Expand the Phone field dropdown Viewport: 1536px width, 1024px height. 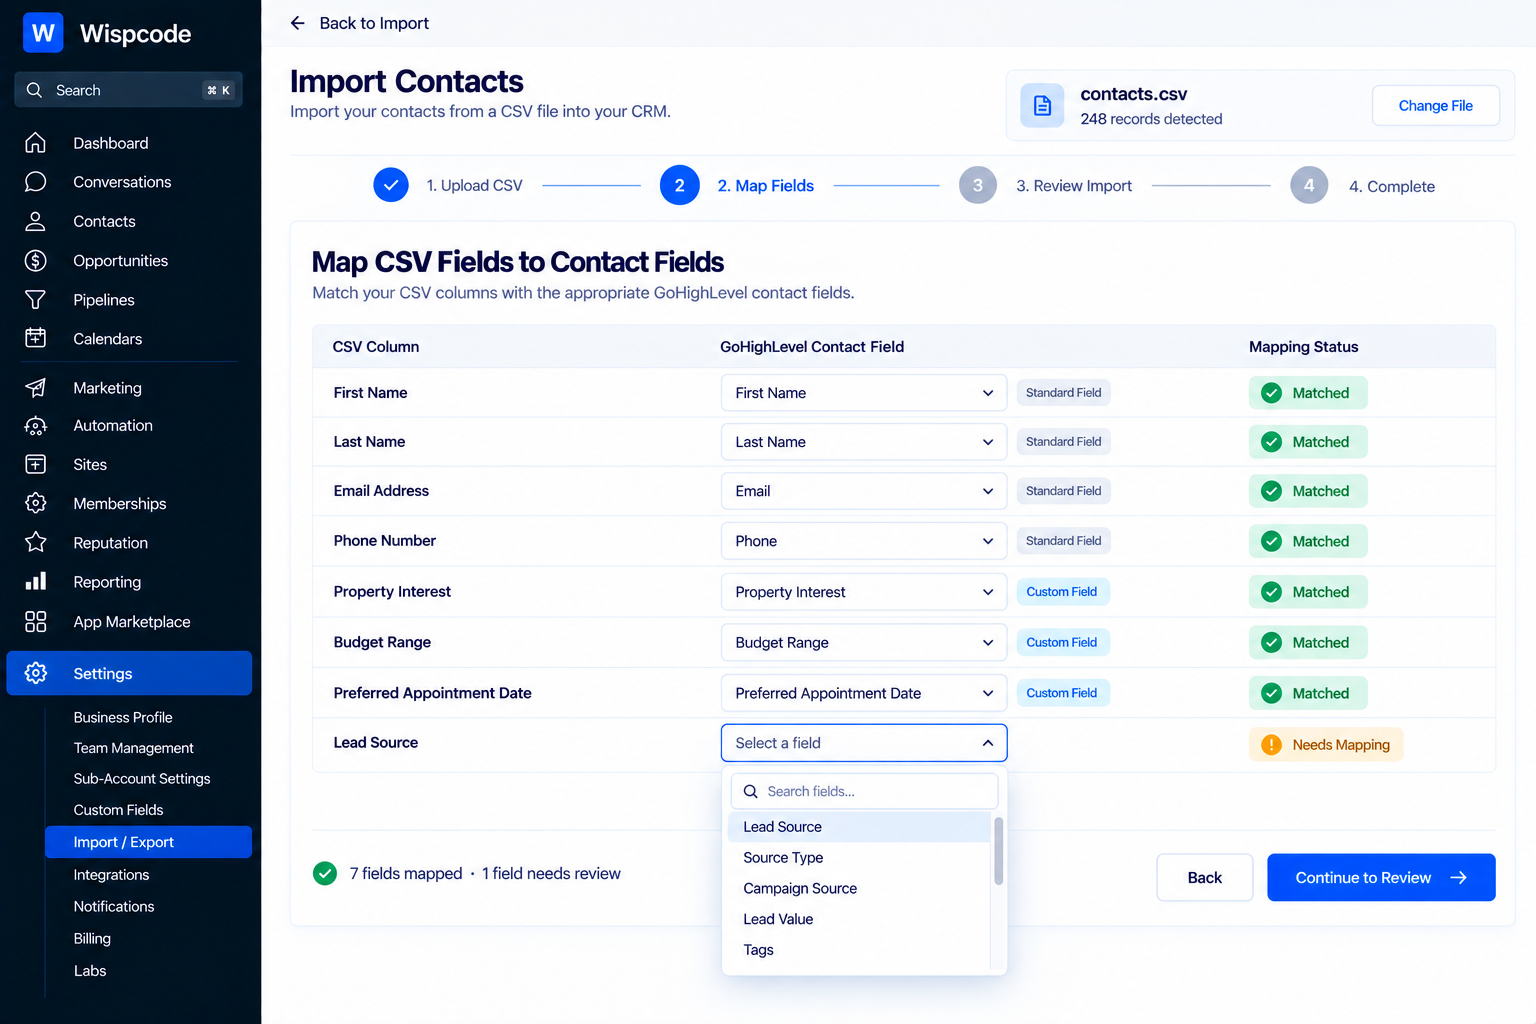pos(864,541)
